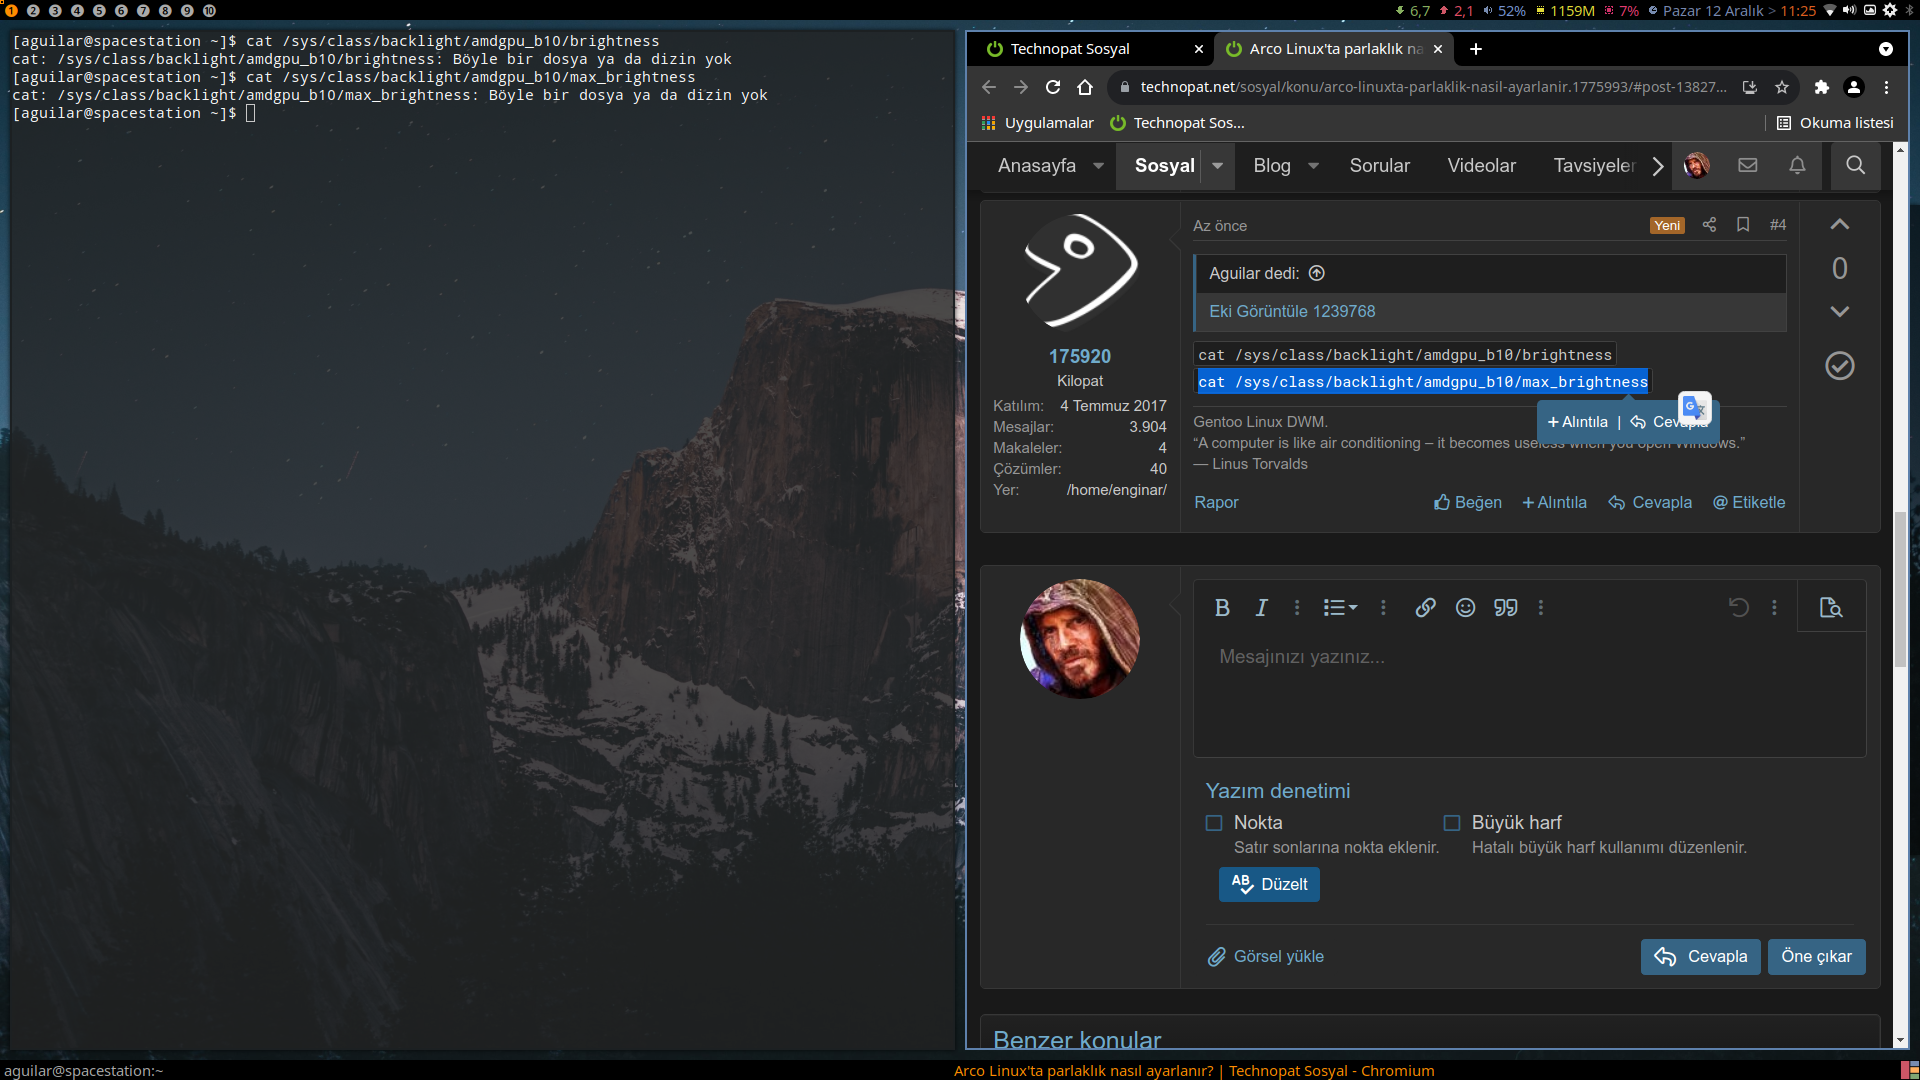This screenshot has width=1920, height=1080.
Task: Open the list formatting dropdown
Action: tap(1340, 608)
